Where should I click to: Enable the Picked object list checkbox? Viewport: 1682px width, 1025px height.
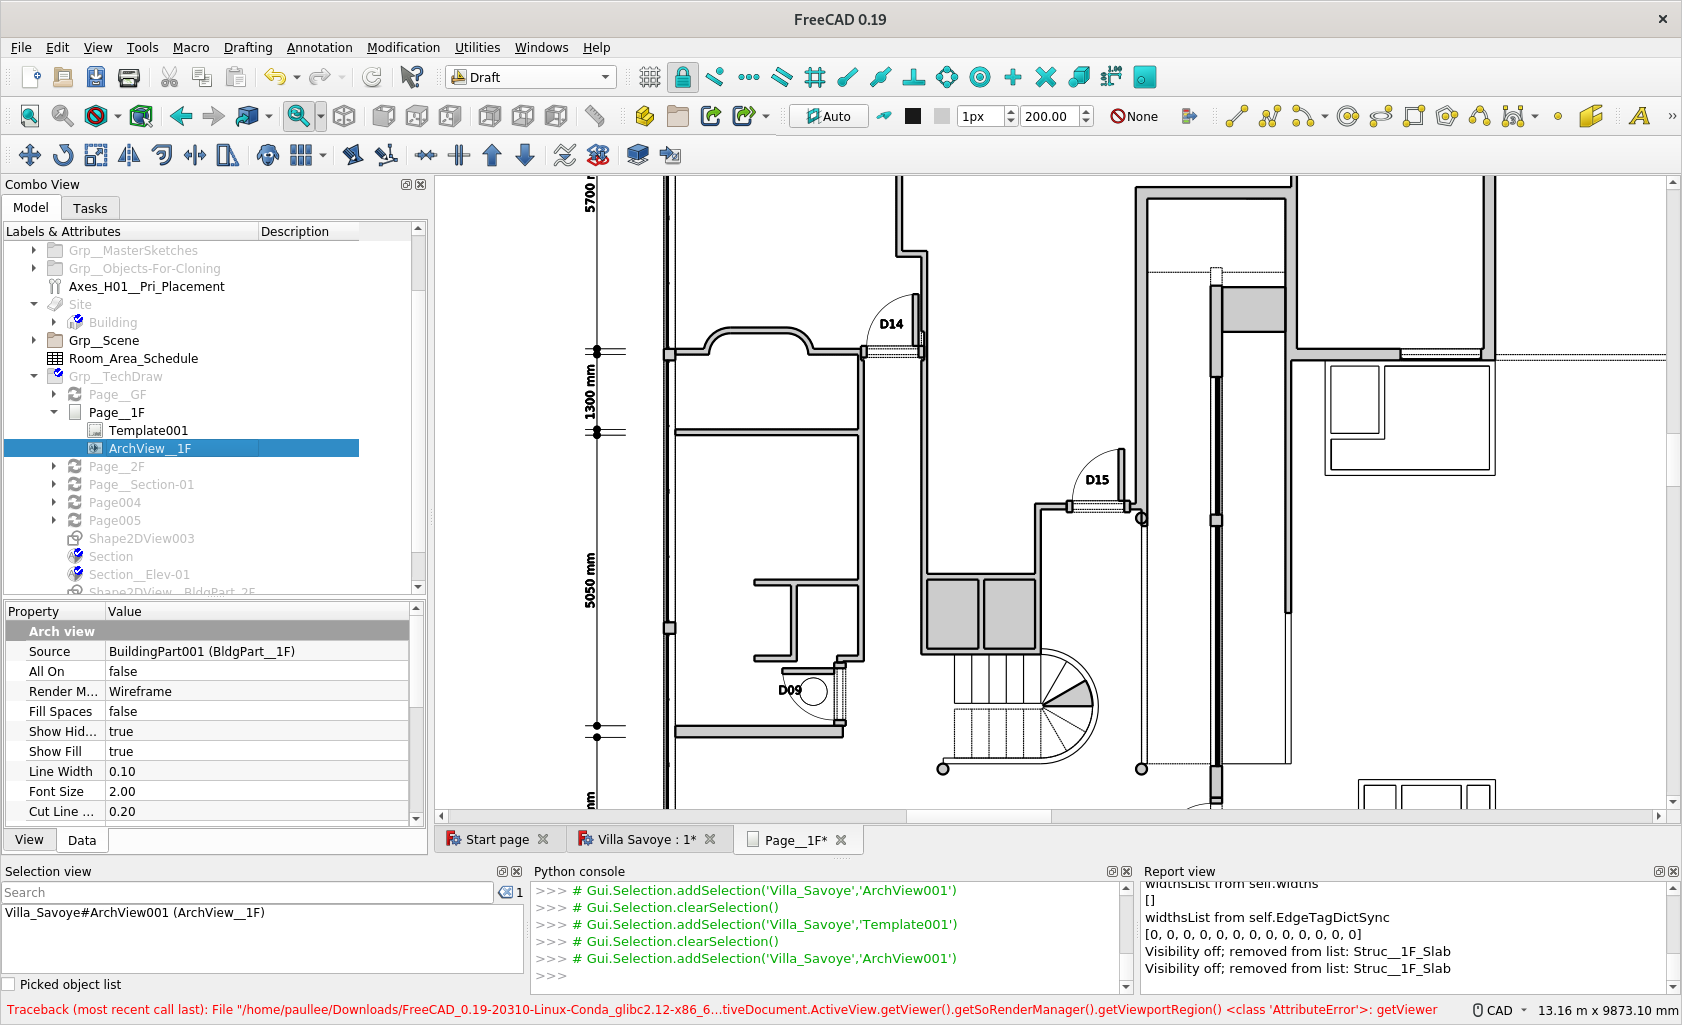pos(8,984)
